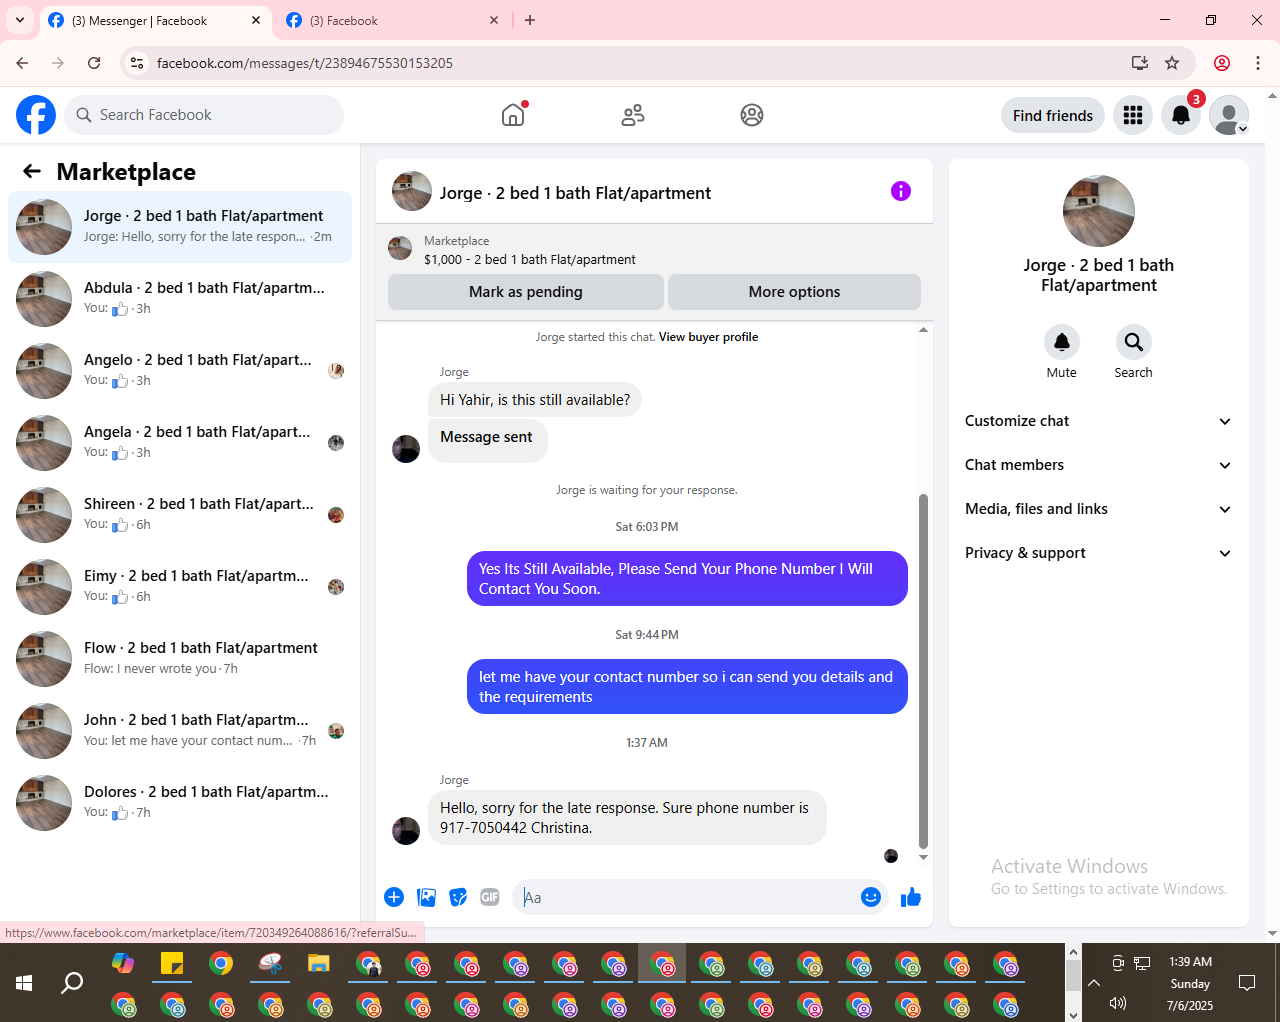1280x1022 pixels.
Task: Bookmark this page with the star icon
Action: click(x=1172, y=63)
